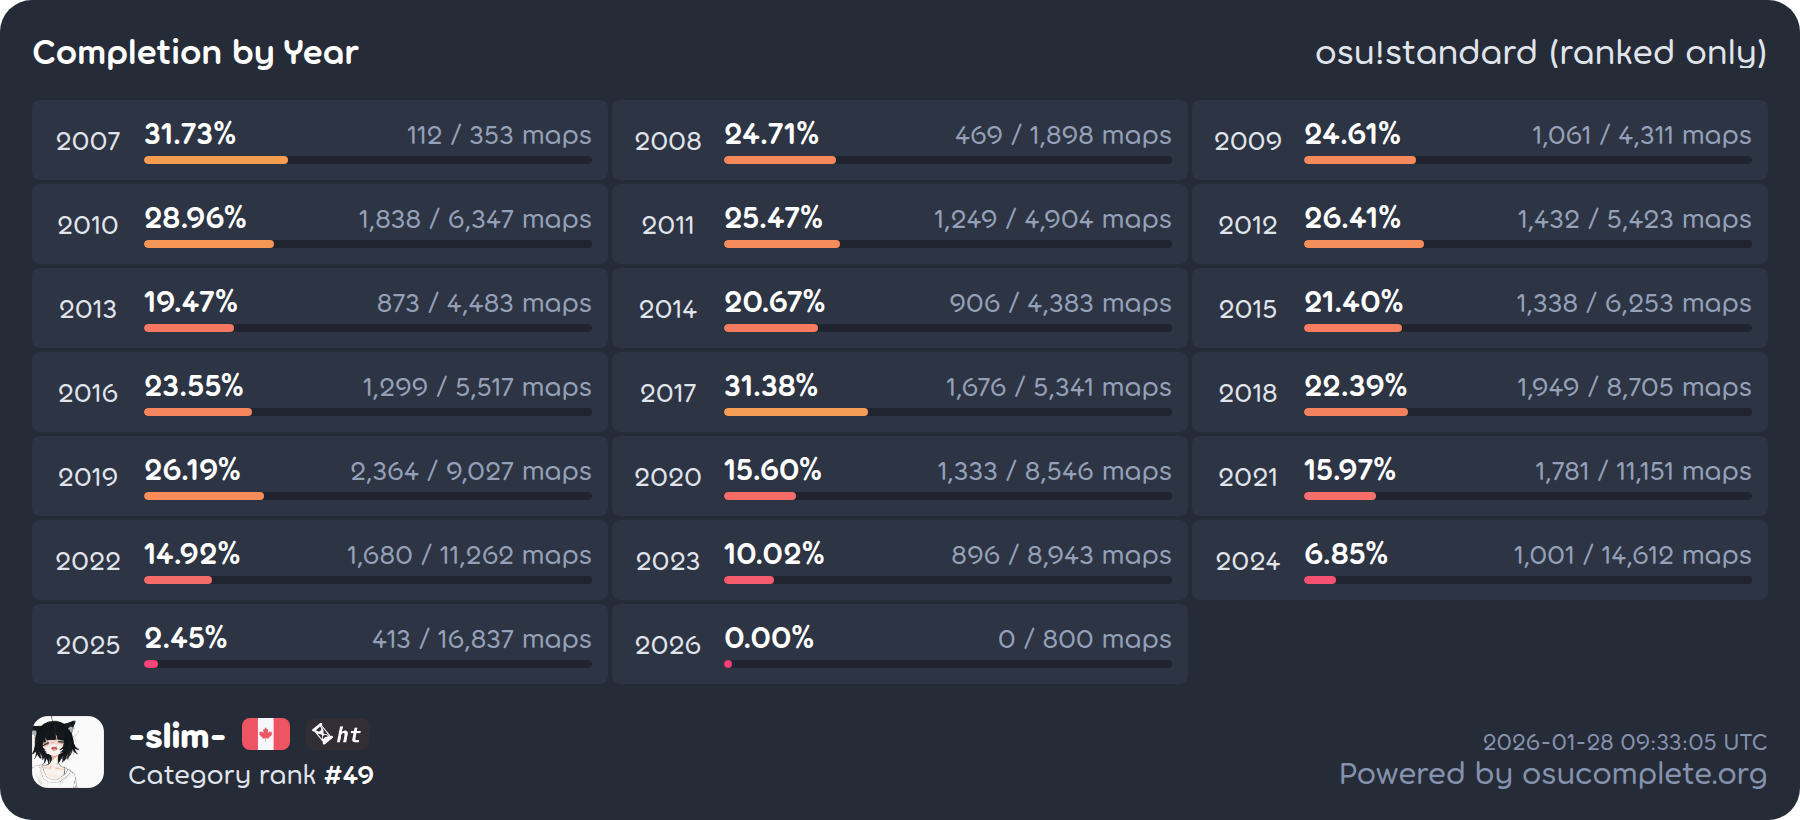Click the 2017 completion progress bar
Viewport: 1800px width, 820px height.
(x=947, y=412)
